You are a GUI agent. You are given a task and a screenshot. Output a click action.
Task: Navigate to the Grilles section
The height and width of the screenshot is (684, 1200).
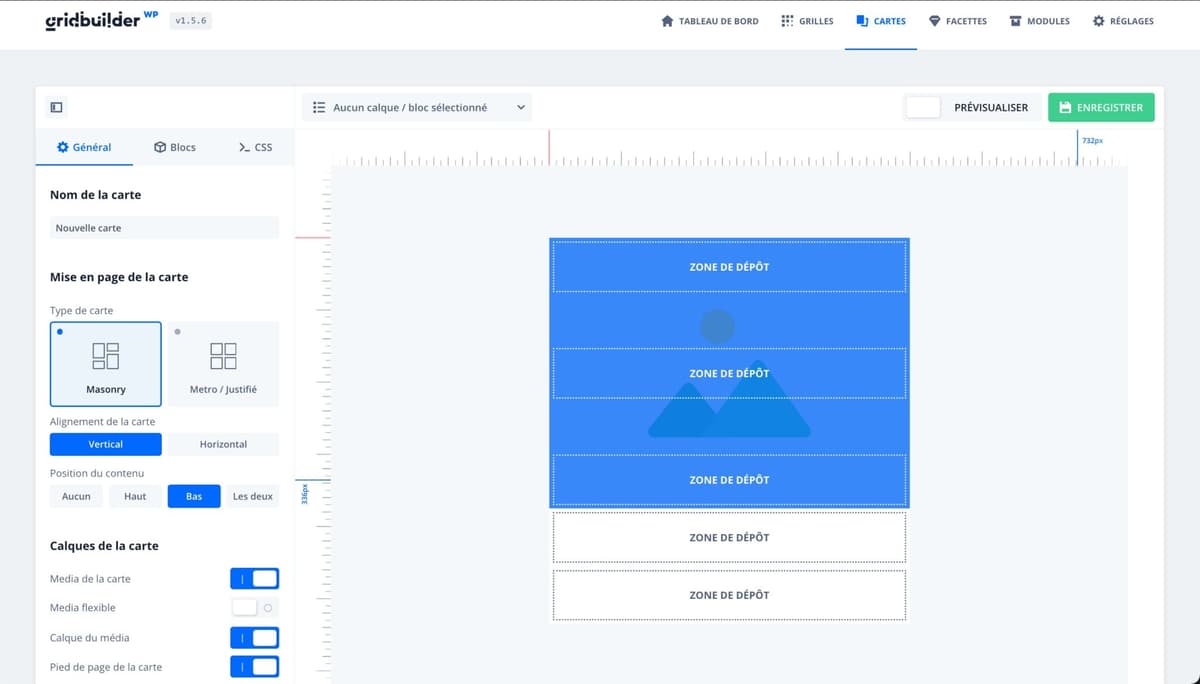[x=807, y=20]
